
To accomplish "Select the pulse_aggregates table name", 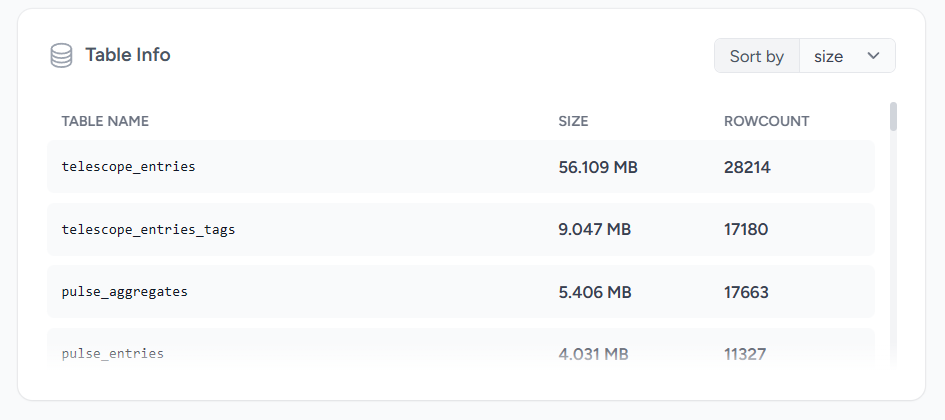I will pyautogui.click(x=125, y=292).
